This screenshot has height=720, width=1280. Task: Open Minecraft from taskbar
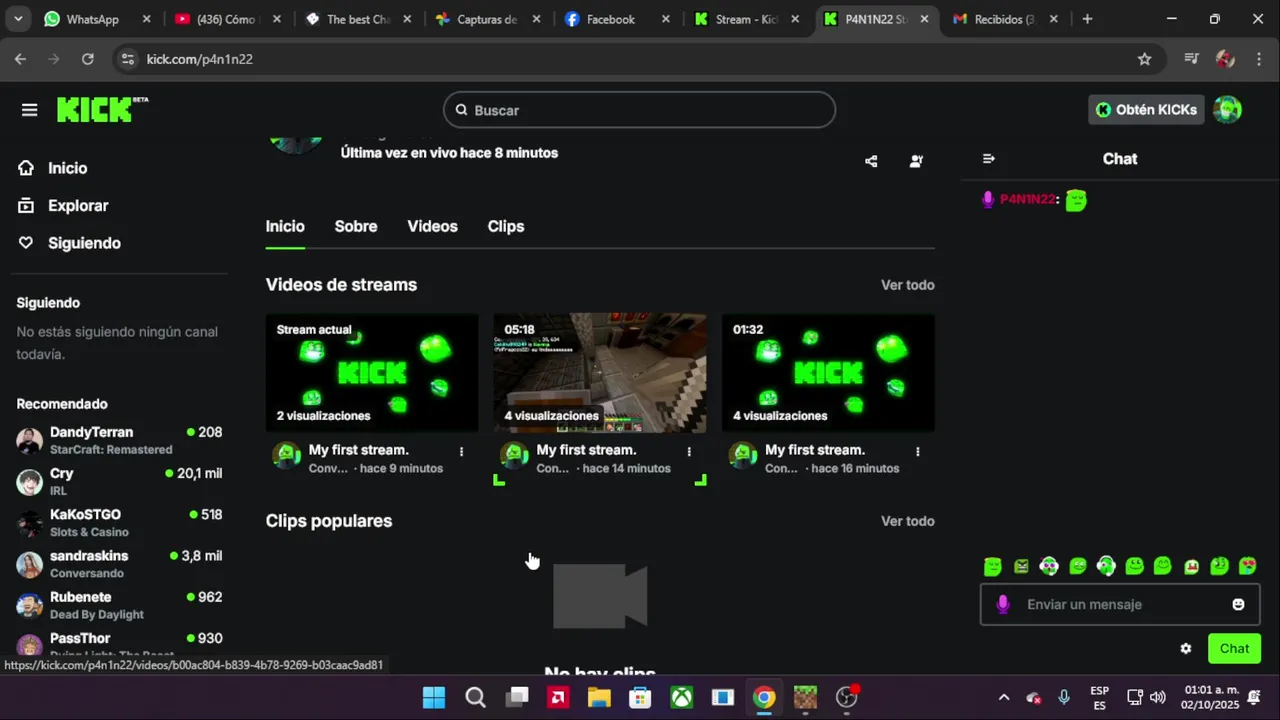tap(805, 697)
